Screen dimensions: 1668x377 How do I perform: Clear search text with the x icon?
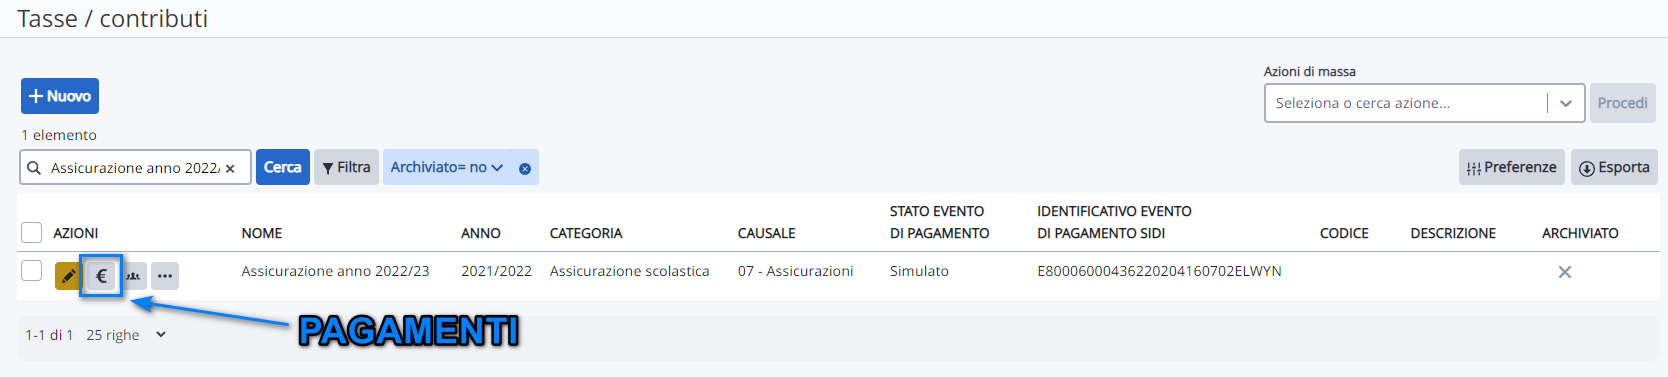[x=230, y=169]
